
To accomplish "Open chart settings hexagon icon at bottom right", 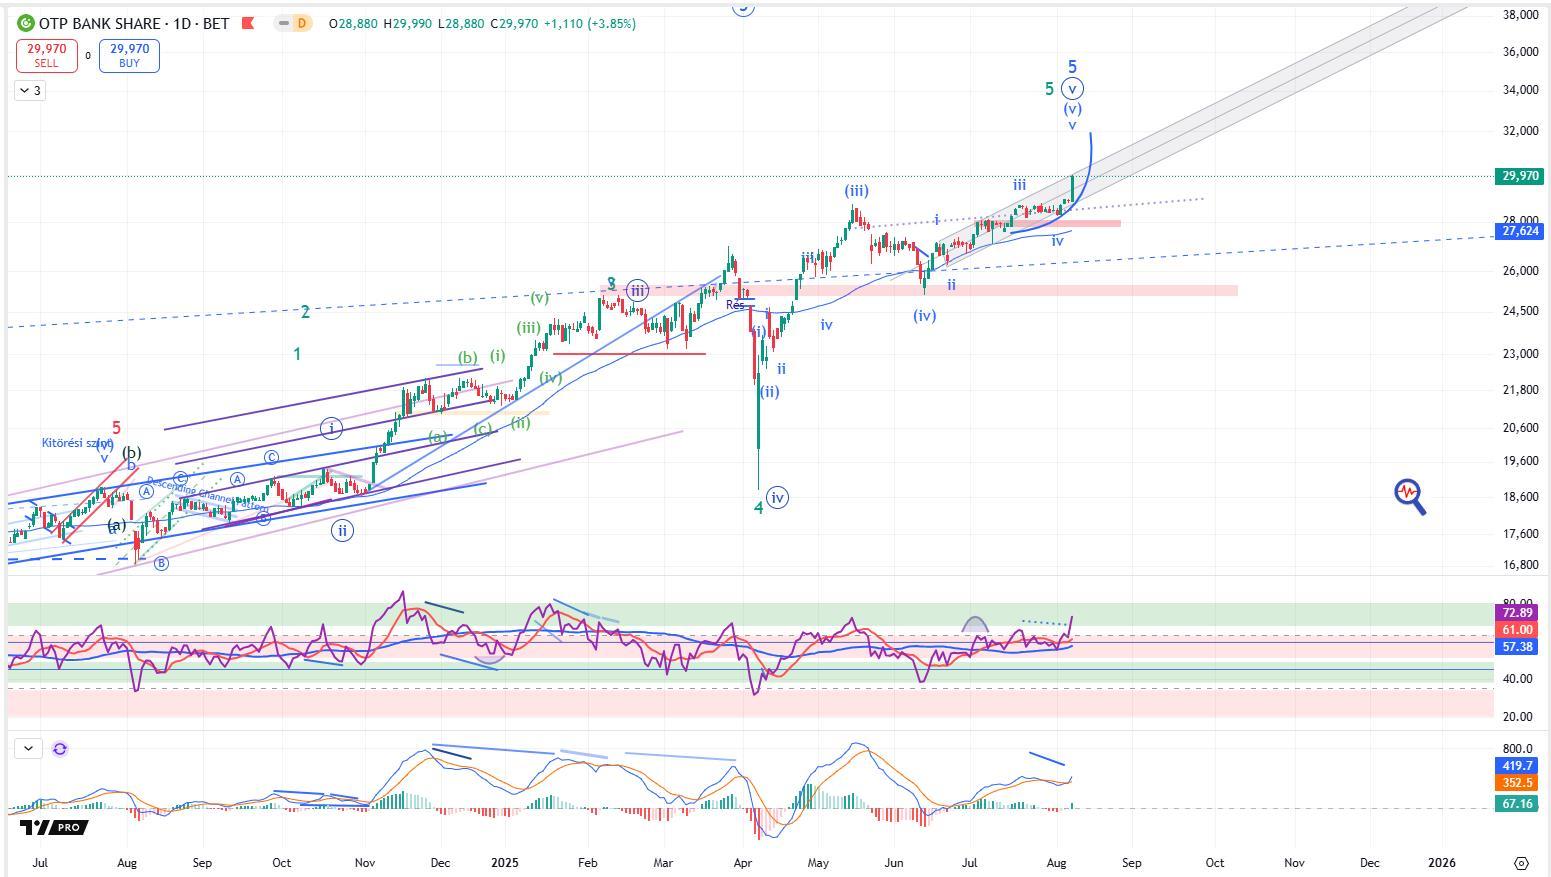I will point(1521,863).
